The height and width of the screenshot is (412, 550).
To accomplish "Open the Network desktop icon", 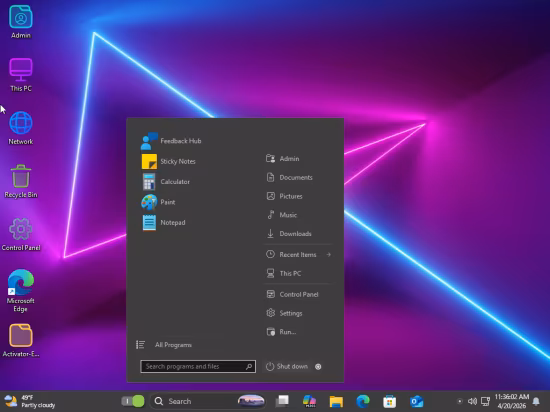I will click(21, 128).
